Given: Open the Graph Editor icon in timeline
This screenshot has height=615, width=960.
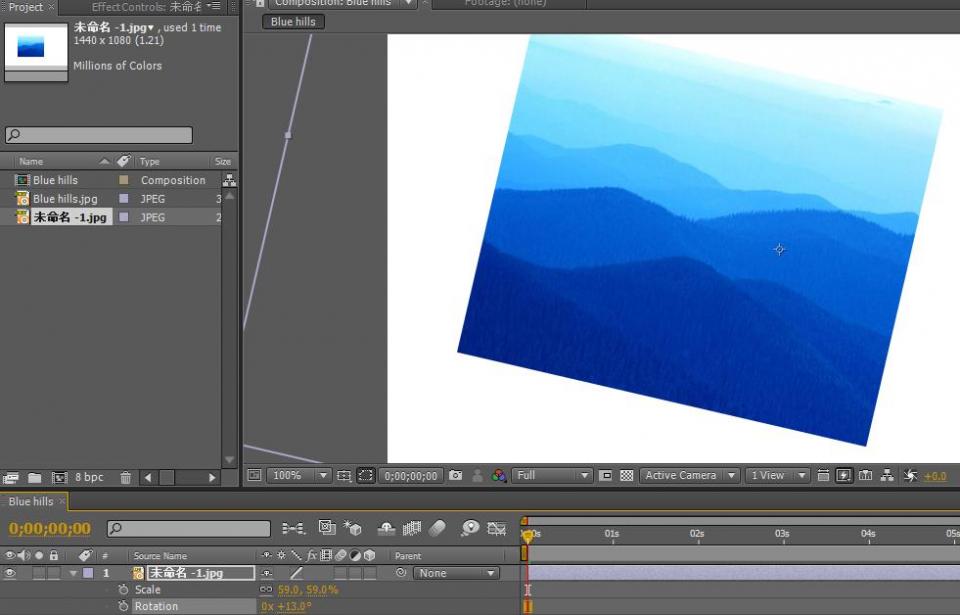Looking at the screenshot, I should tap(496, 528).
